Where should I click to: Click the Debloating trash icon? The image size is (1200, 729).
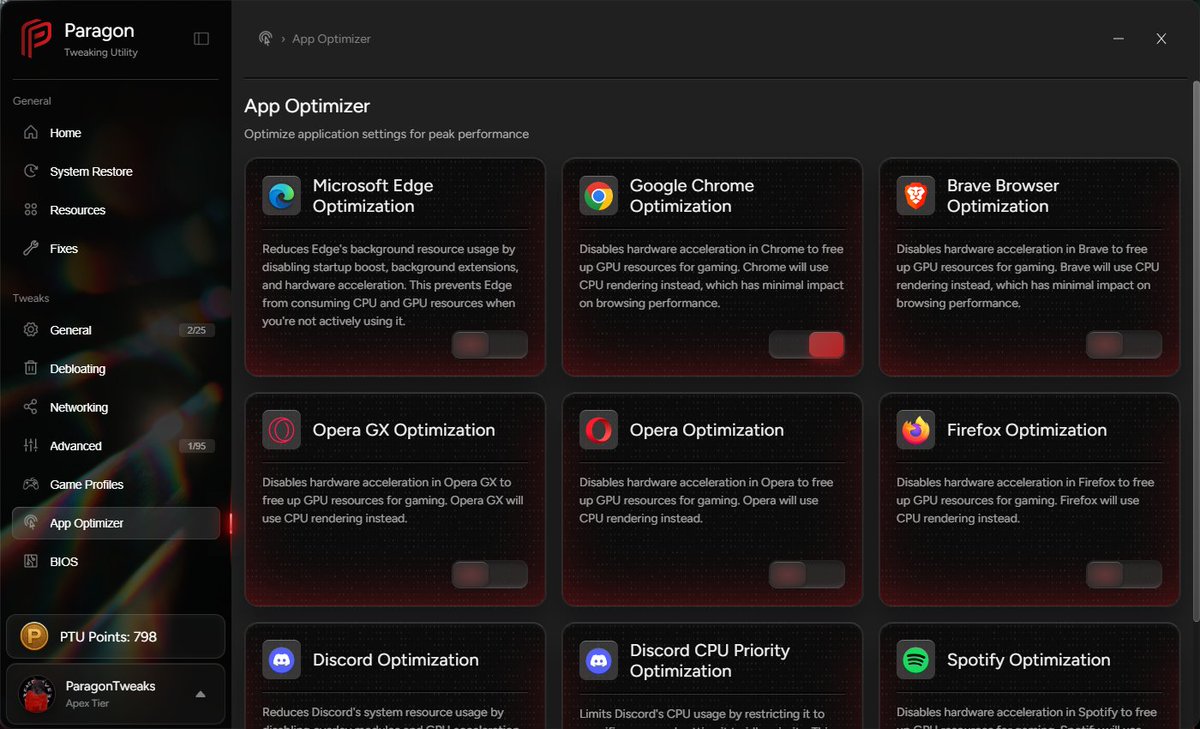point(31,368)
